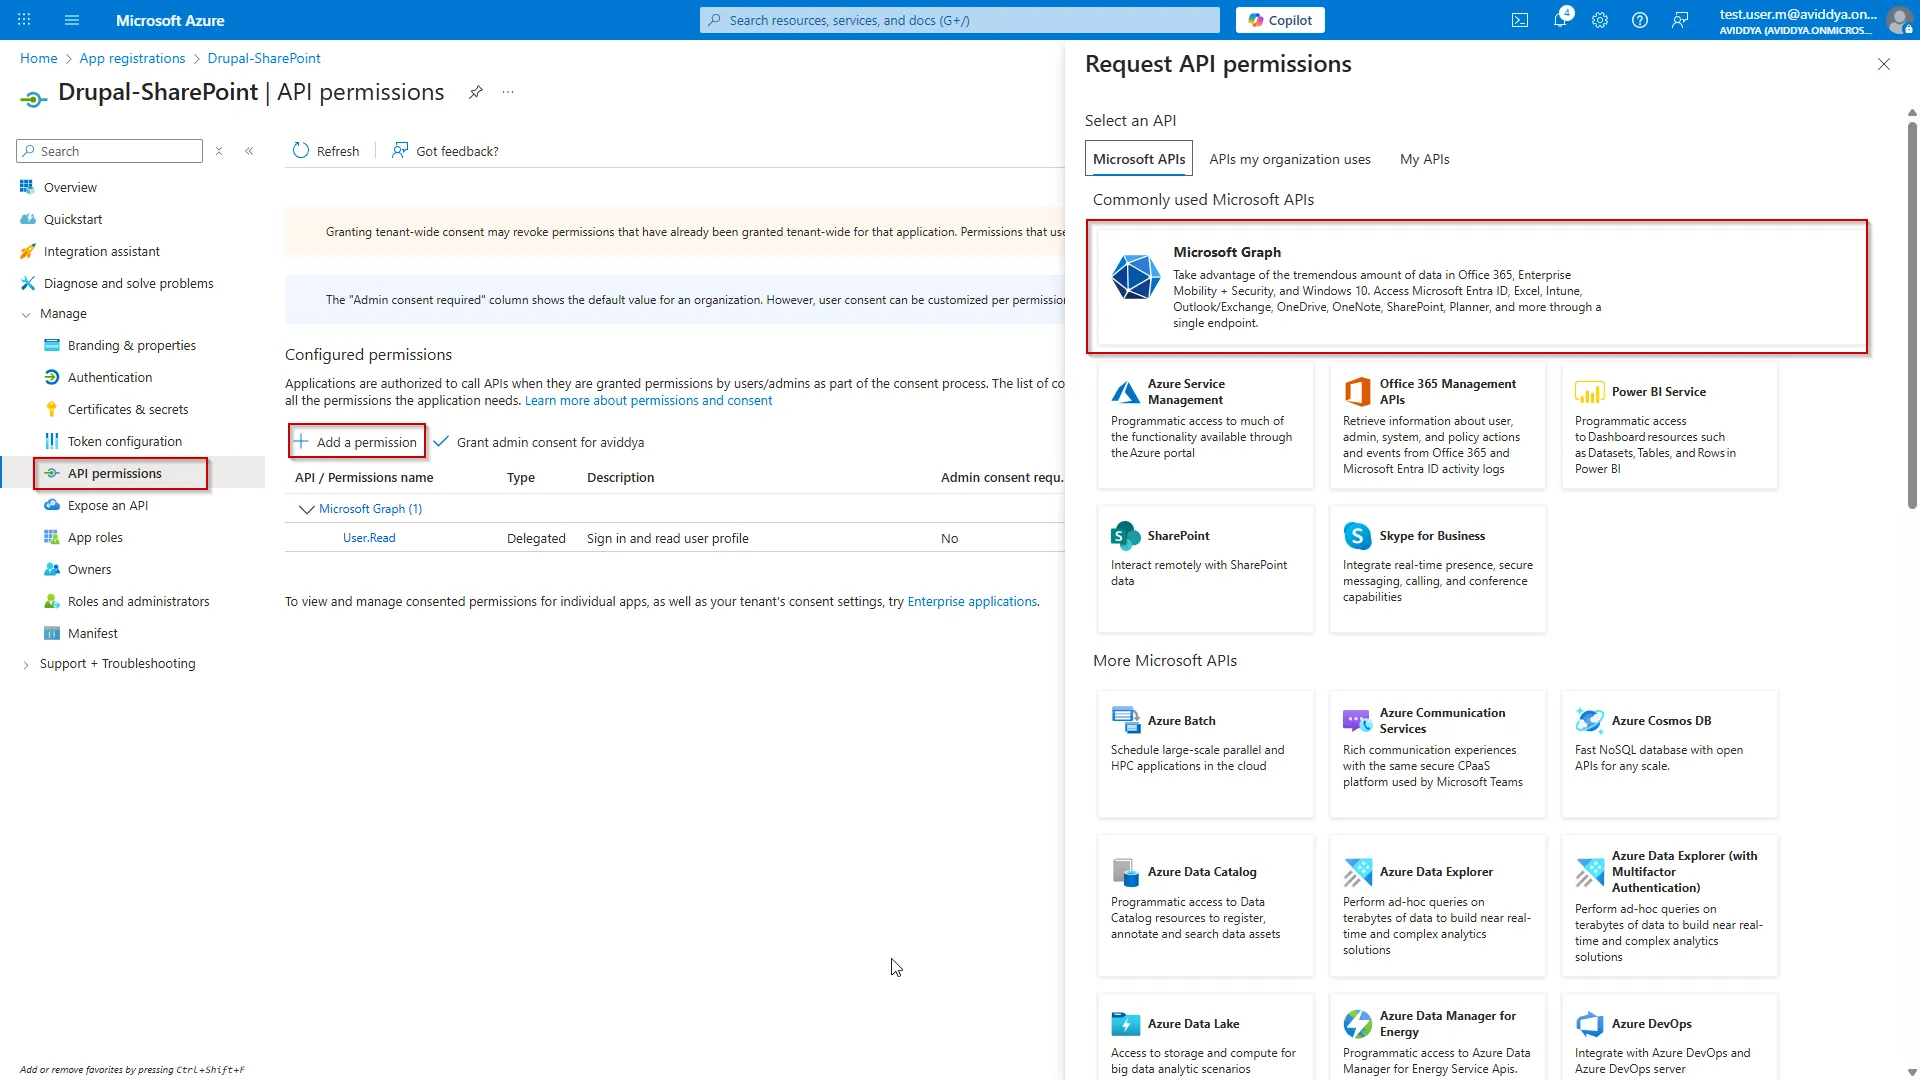The width and height of the screenshot is (1920, 1080).
Task: Collapse the Microsoft Graph (1) permission group
Action: (306, 509)
